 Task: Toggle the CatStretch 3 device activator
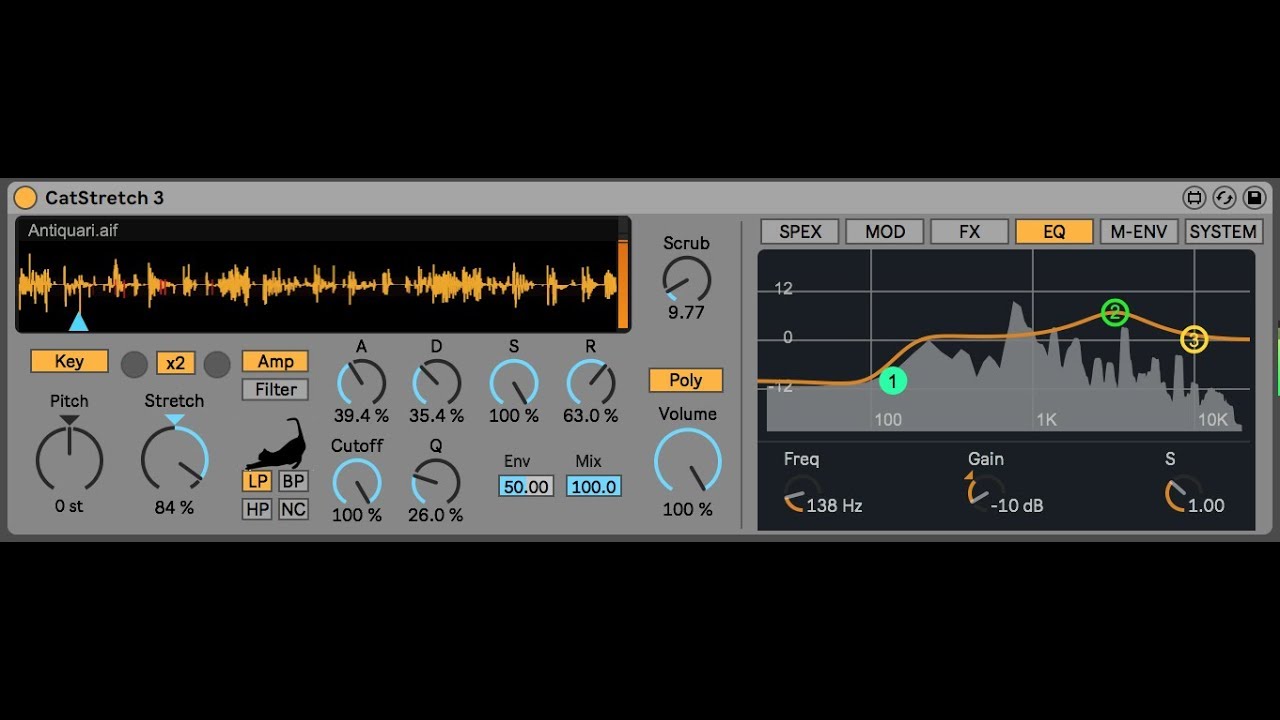click(25, 198)
